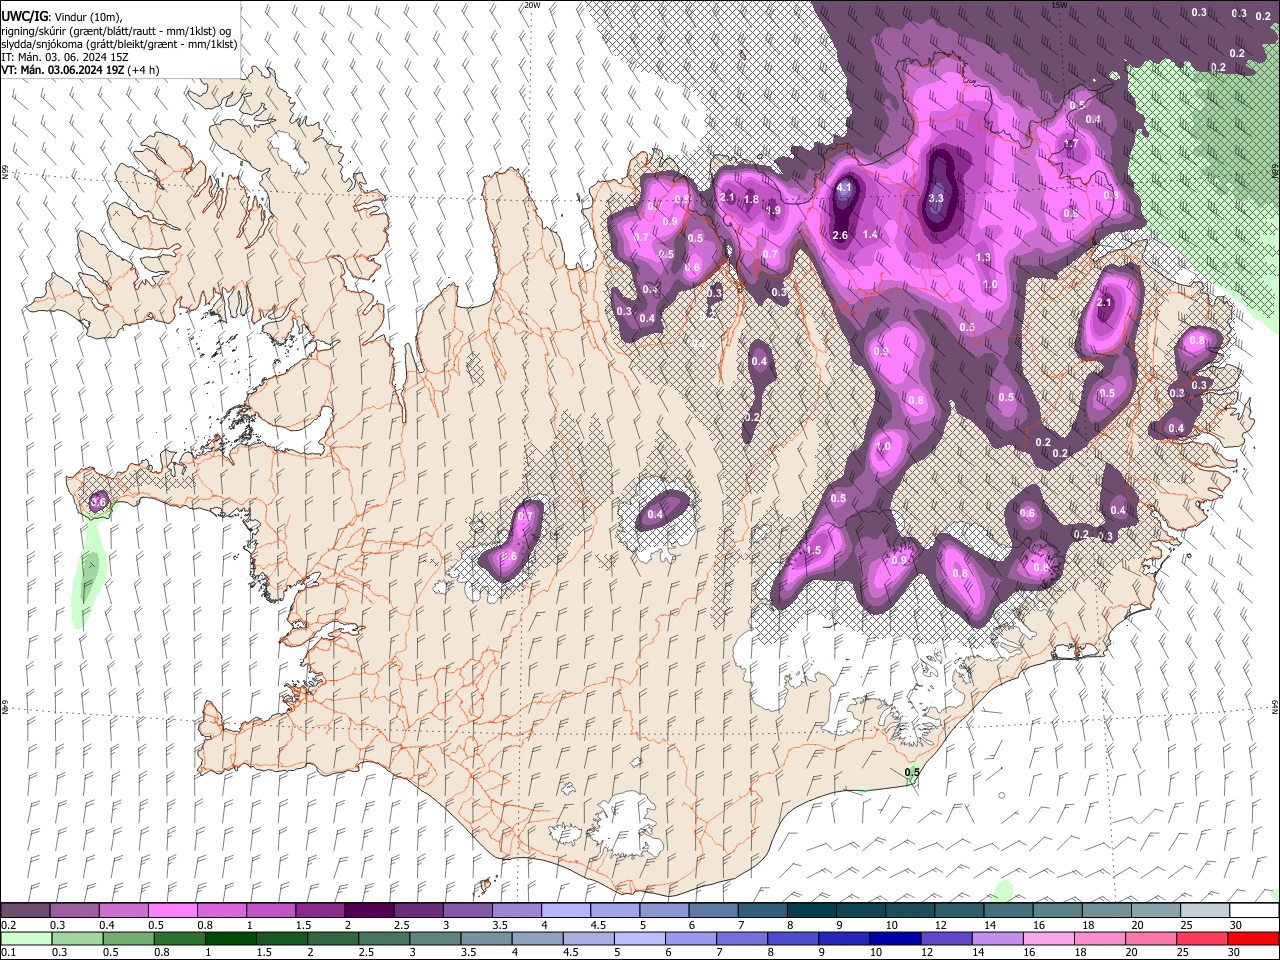Select the light periwinkle 4–4.5 swatch on upper scale

(x=564, y=911)
